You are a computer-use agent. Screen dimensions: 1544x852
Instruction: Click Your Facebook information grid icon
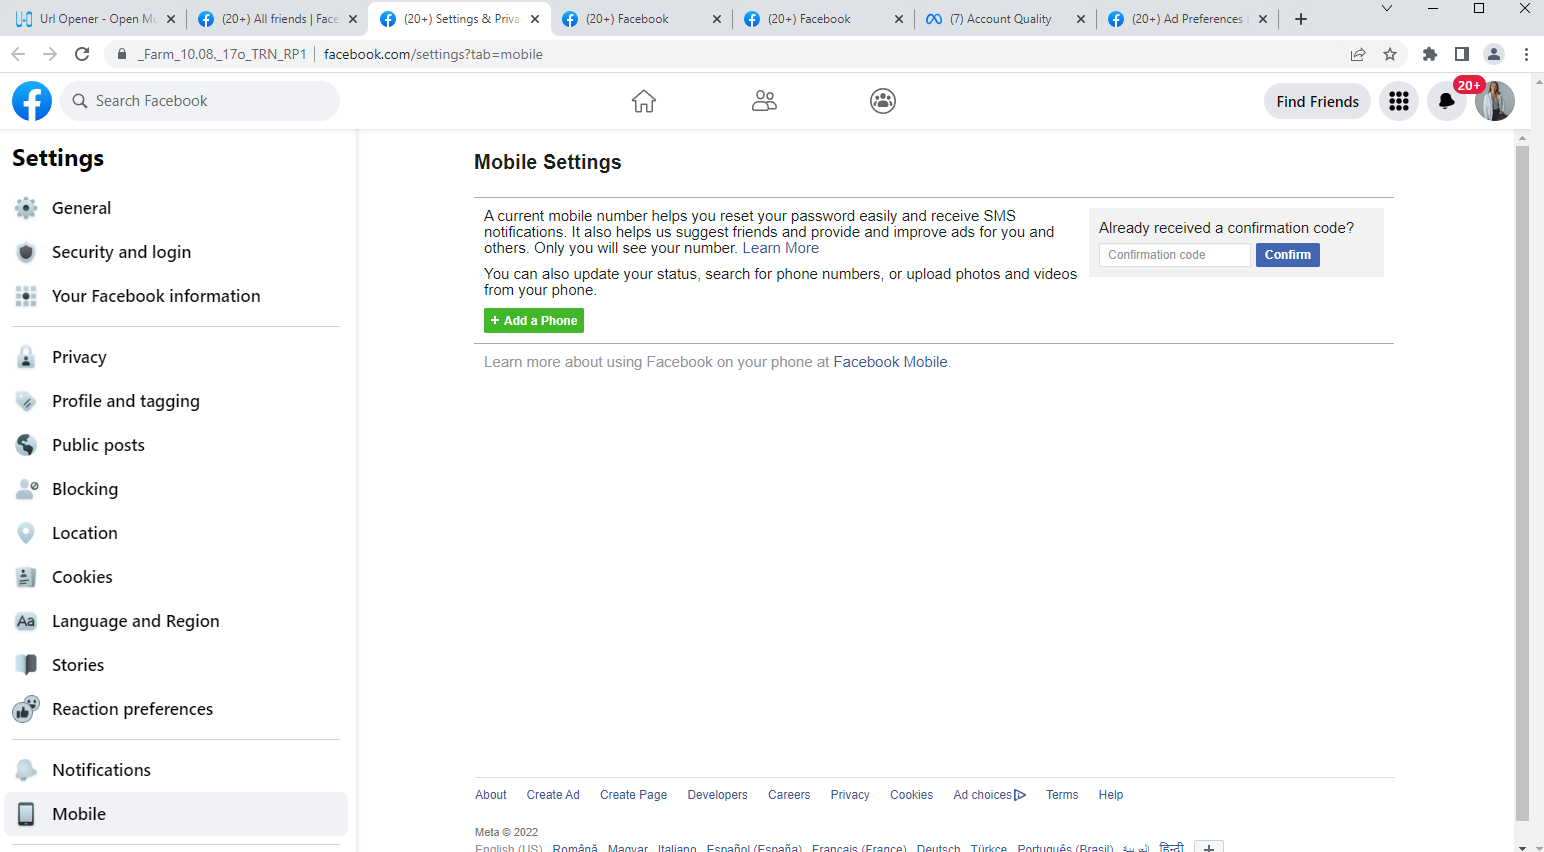tap(26, 296)
